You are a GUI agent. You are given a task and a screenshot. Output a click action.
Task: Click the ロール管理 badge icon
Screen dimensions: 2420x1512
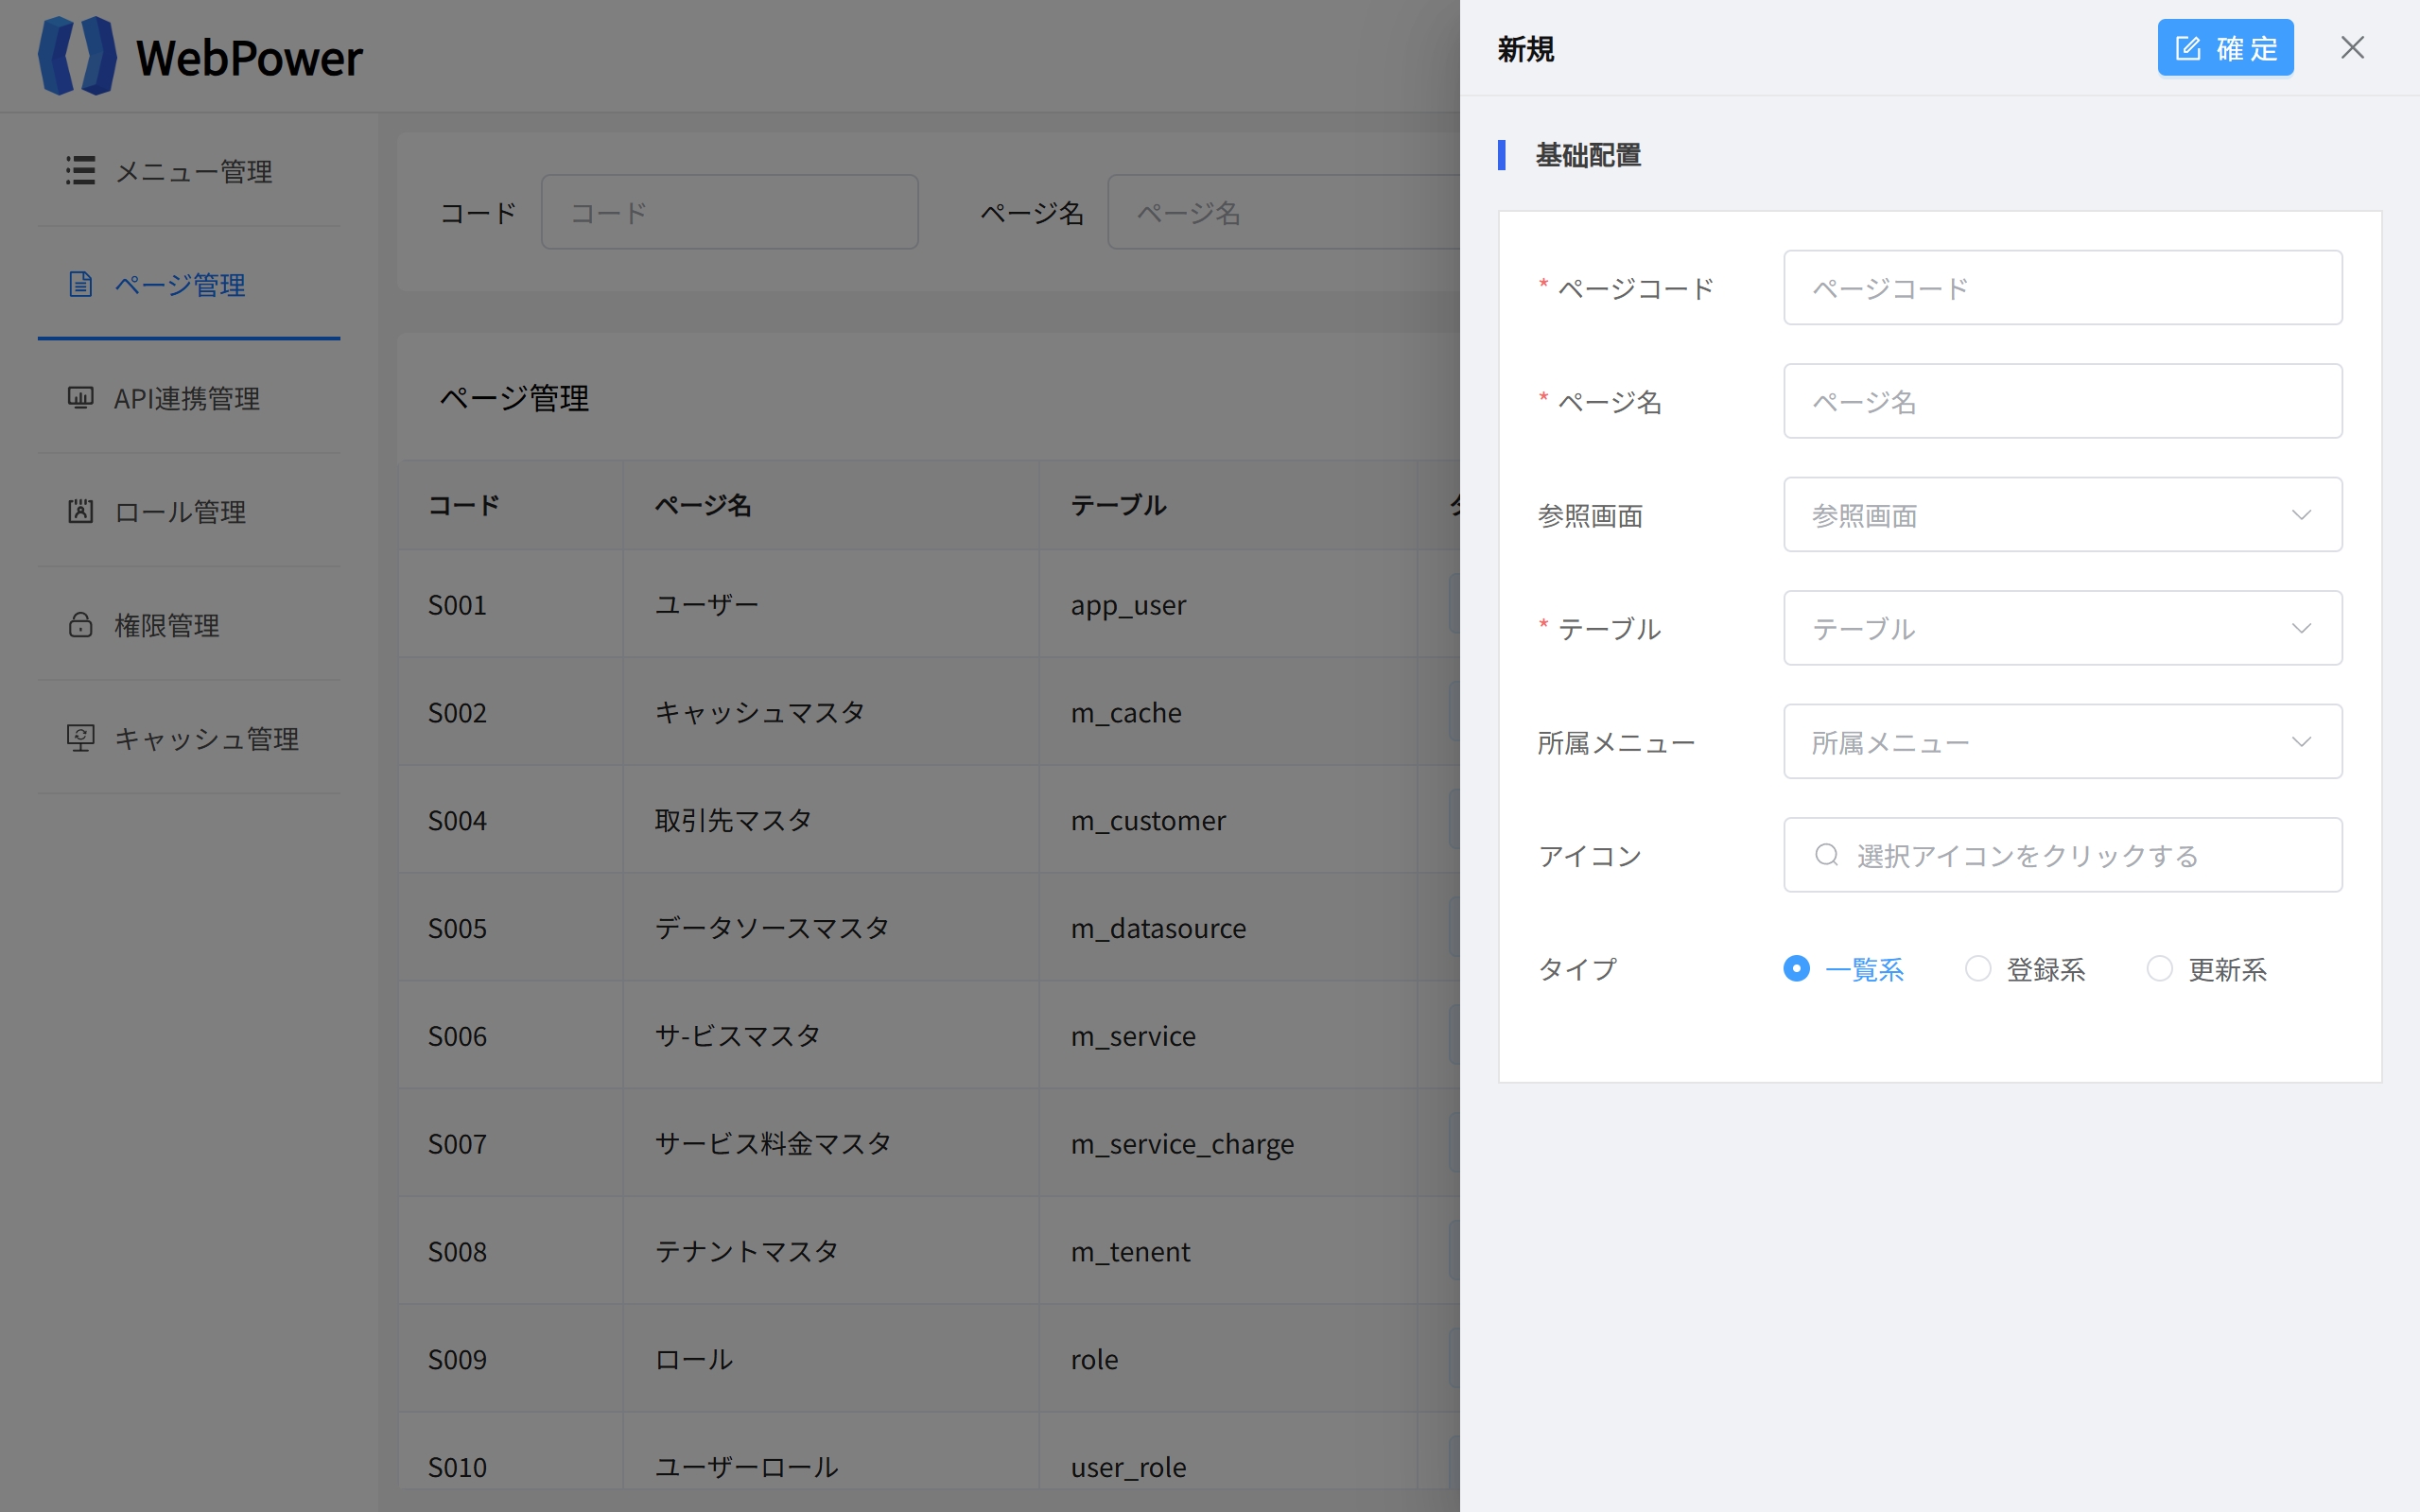(x=81, y=511)
